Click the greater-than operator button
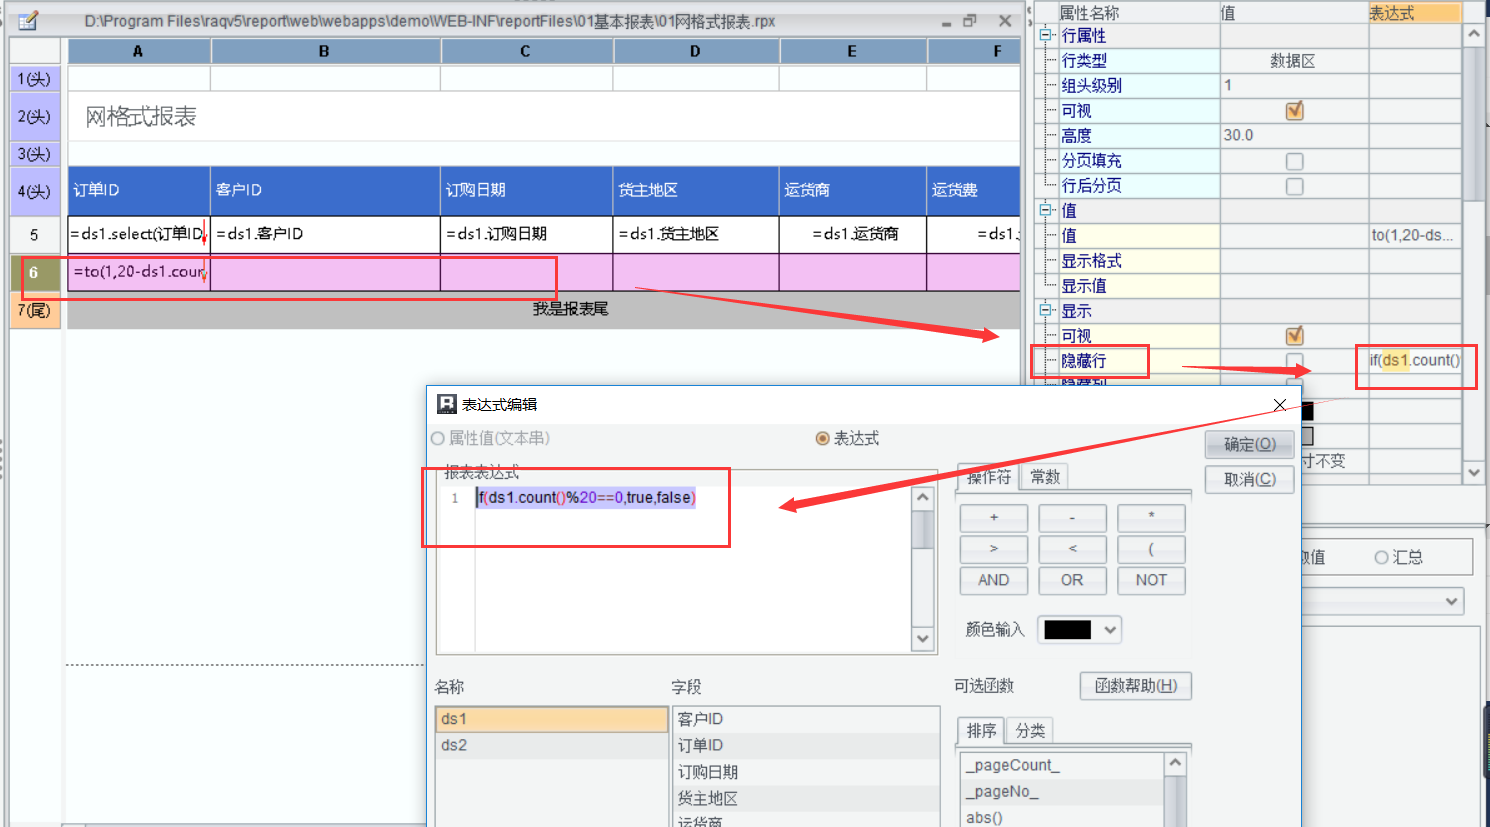The height and width of the screenshot is (827, 1490). pos(993,549)
